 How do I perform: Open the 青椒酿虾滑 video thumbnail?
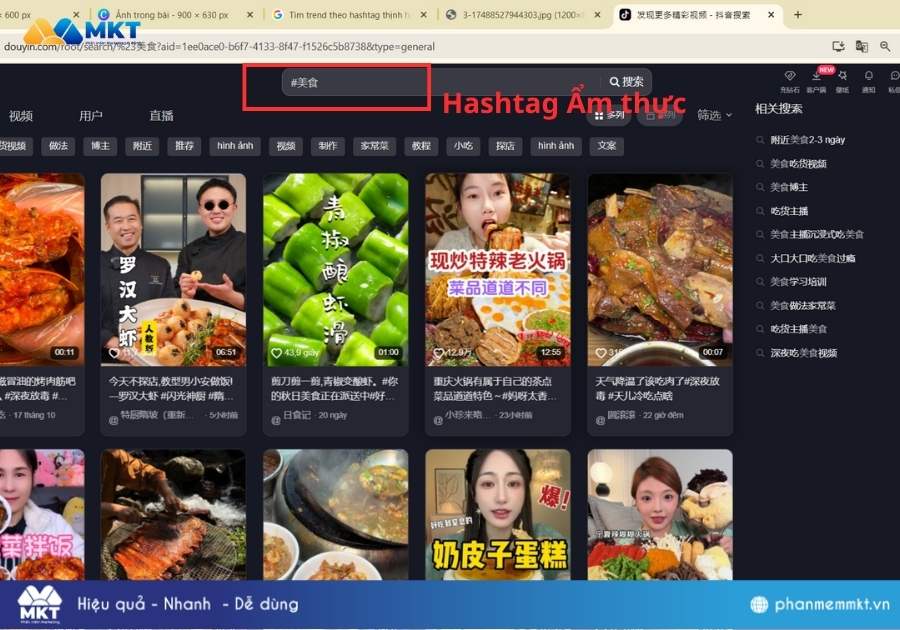tap(335, 265)
